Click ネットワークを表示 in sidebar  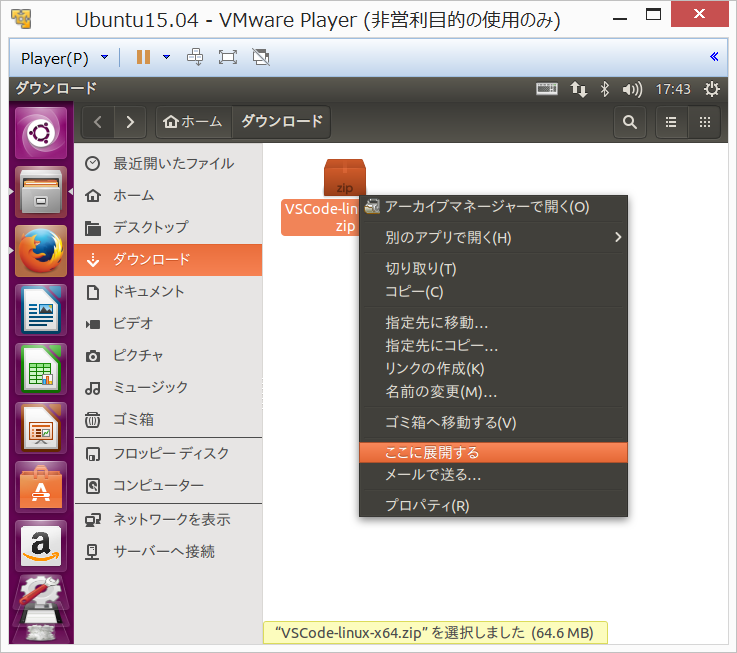click(x=168, y=519)
